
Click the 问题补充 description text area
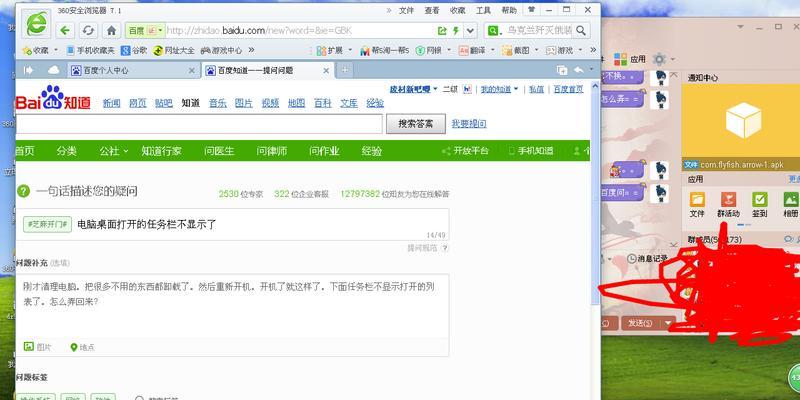tap(232, 305)
